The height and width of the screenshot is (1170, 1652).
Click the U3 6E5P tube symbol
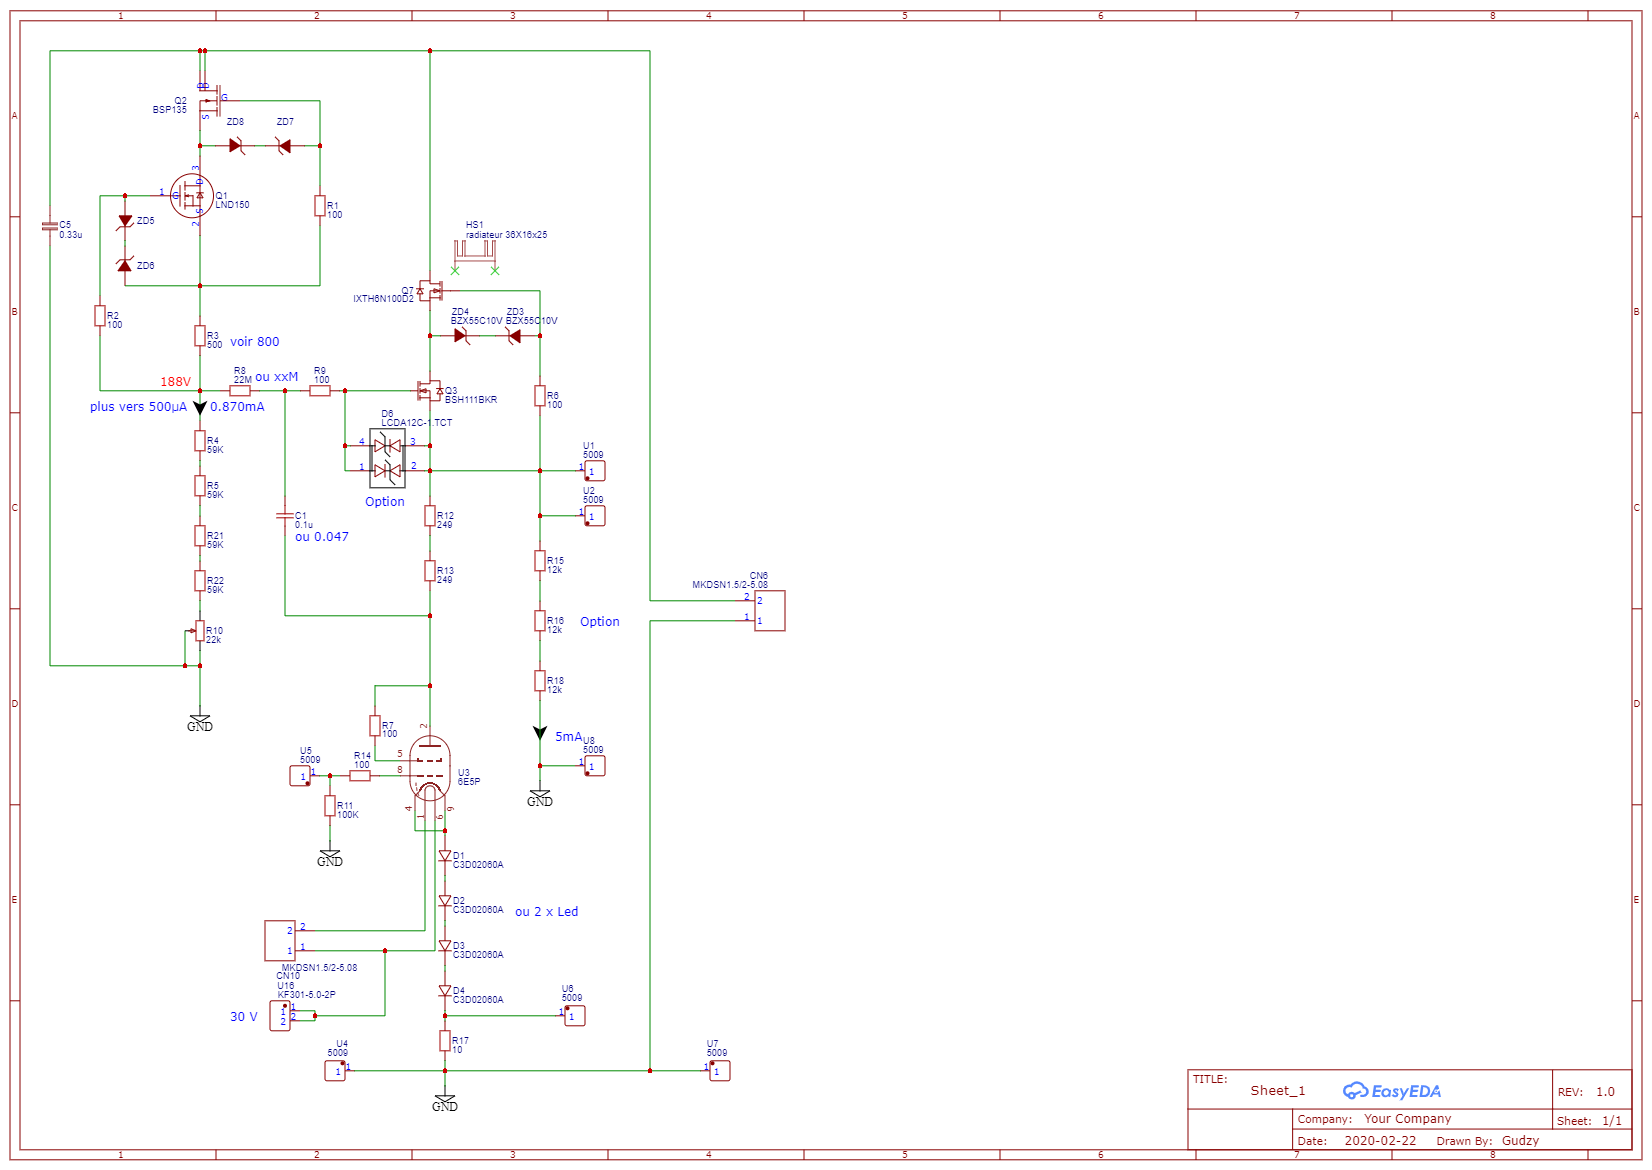pos(430,769)
